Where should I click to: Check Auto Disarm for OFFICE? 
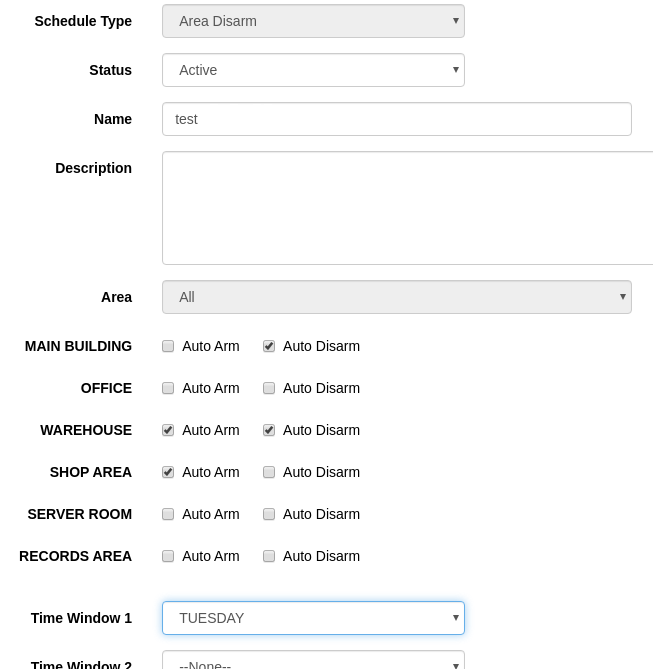[269, 388]
